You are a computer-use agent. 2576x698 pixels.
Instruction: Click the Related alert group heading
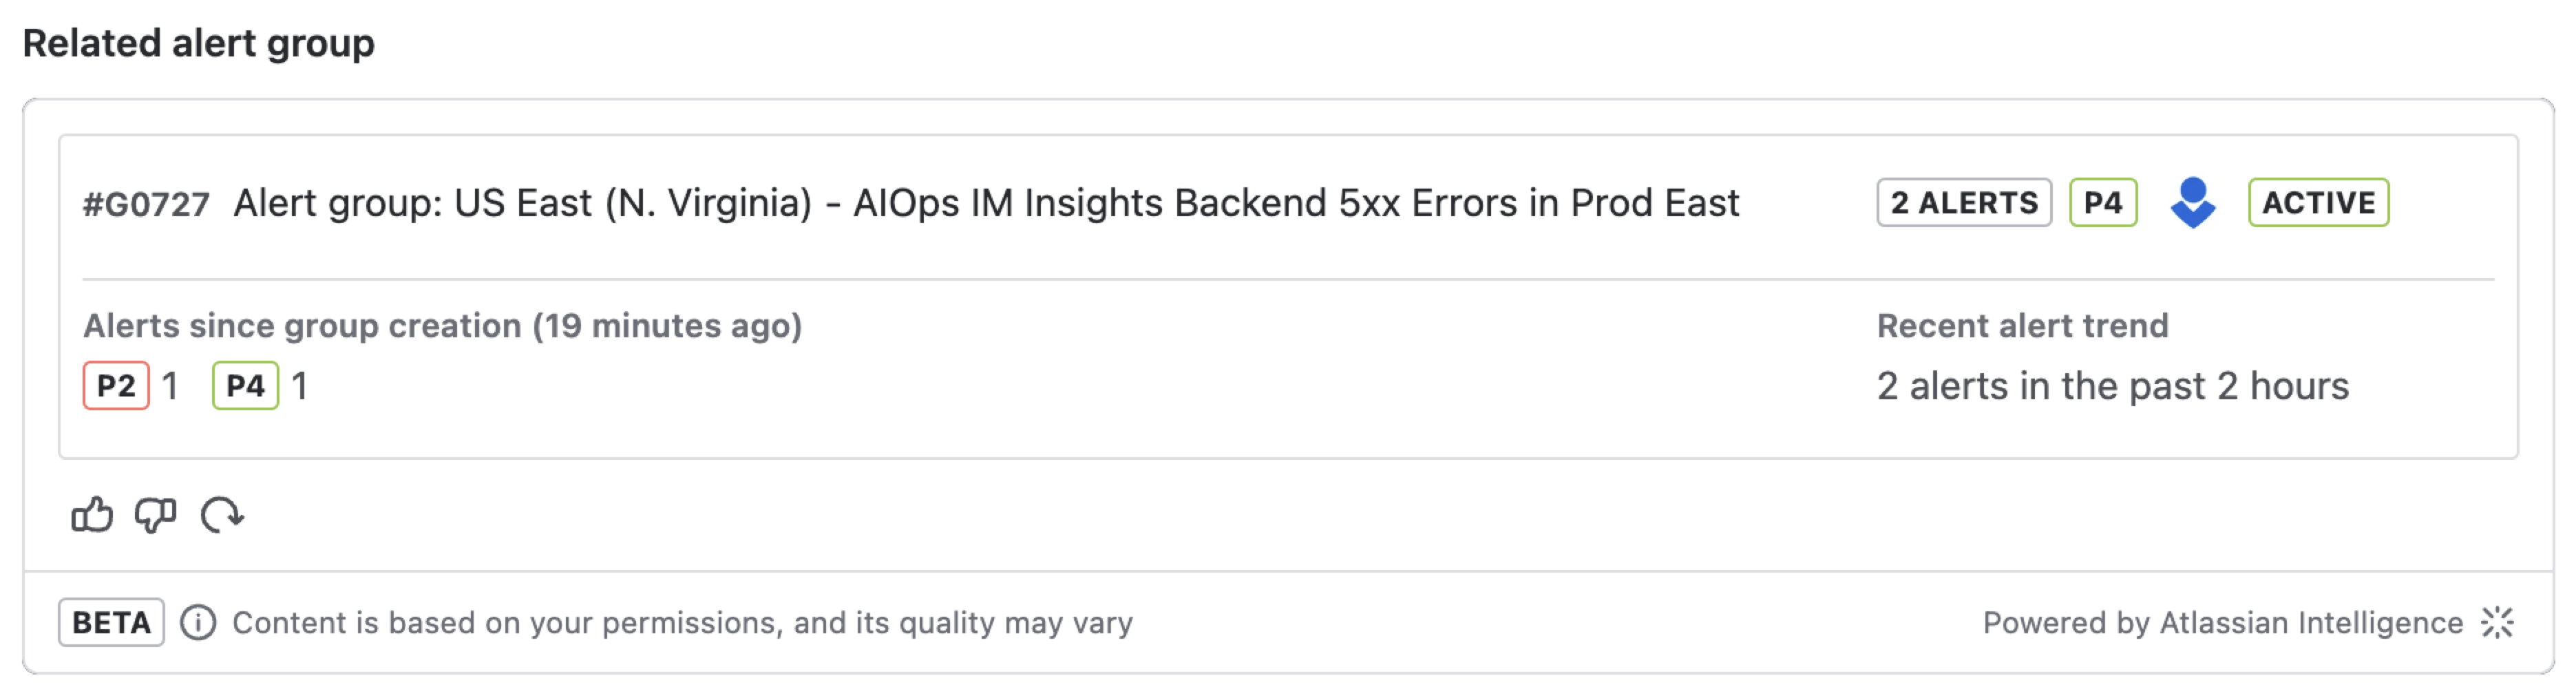point(198,43)
